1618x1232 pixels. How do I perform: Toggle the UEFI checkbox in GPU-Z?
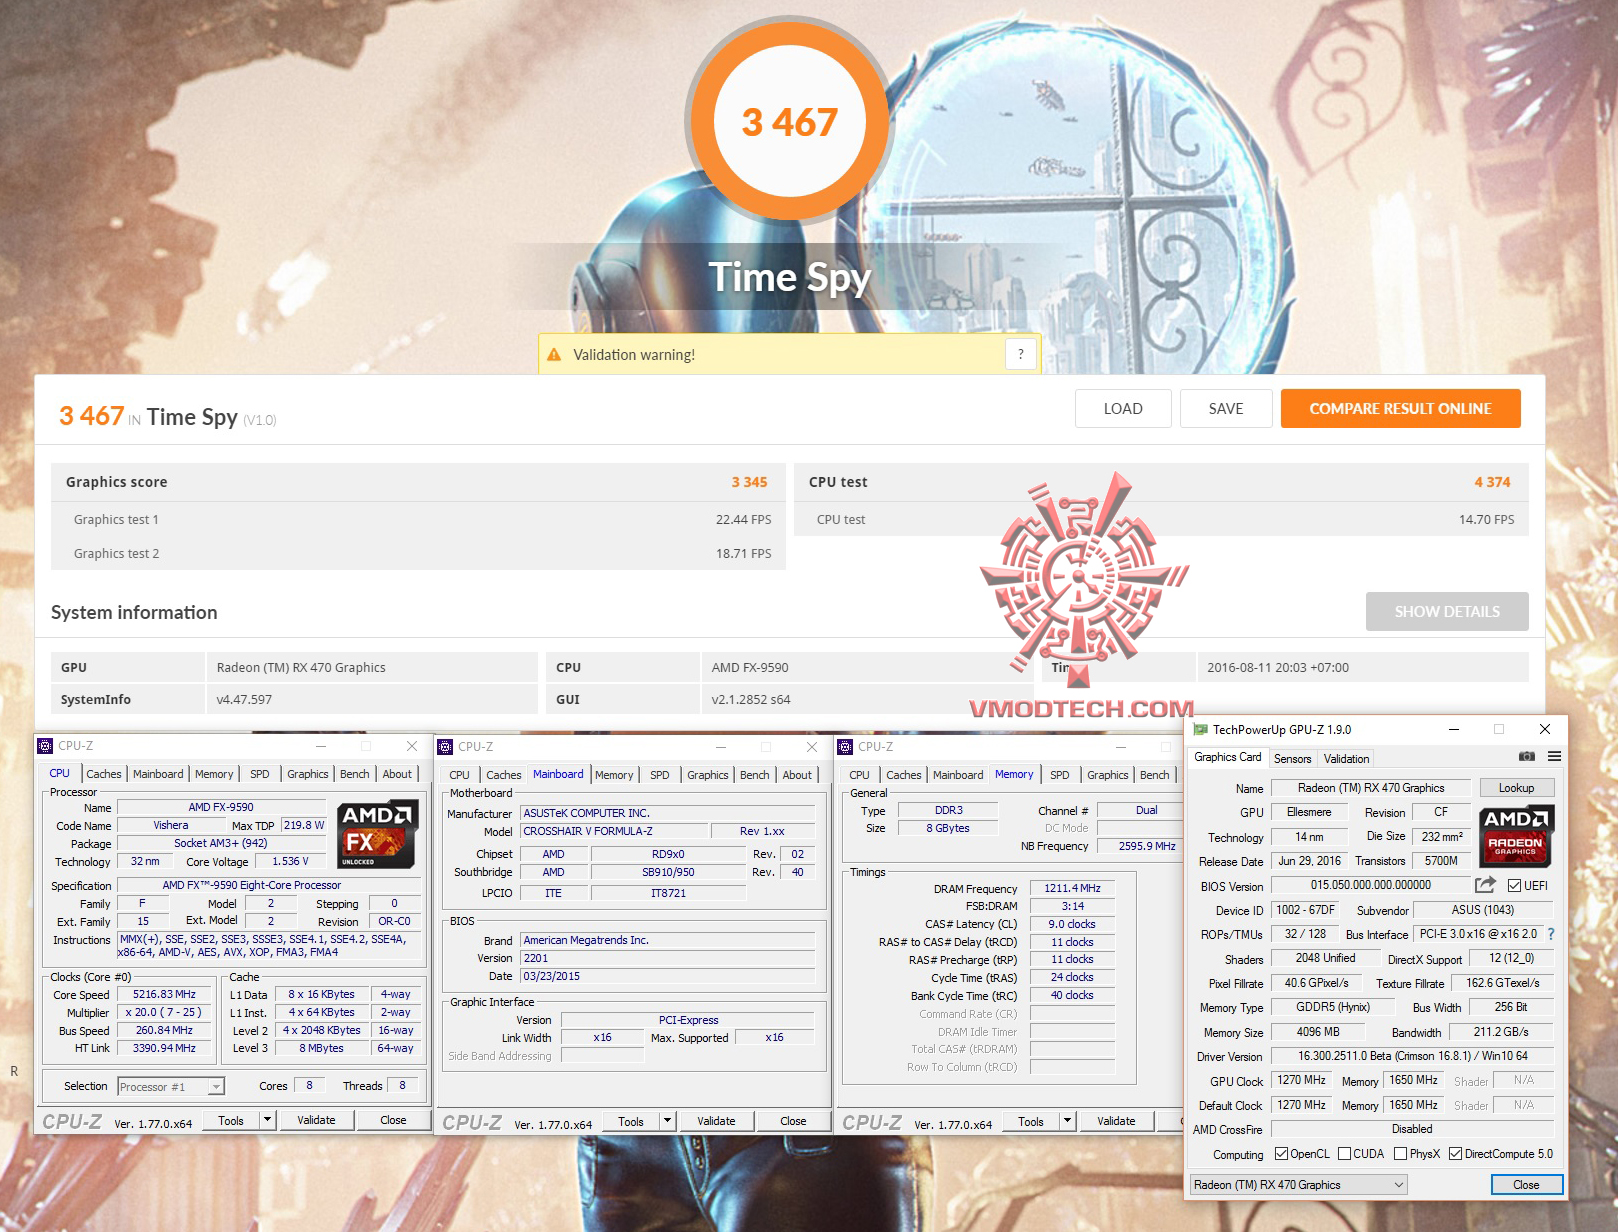[1514, 886]
